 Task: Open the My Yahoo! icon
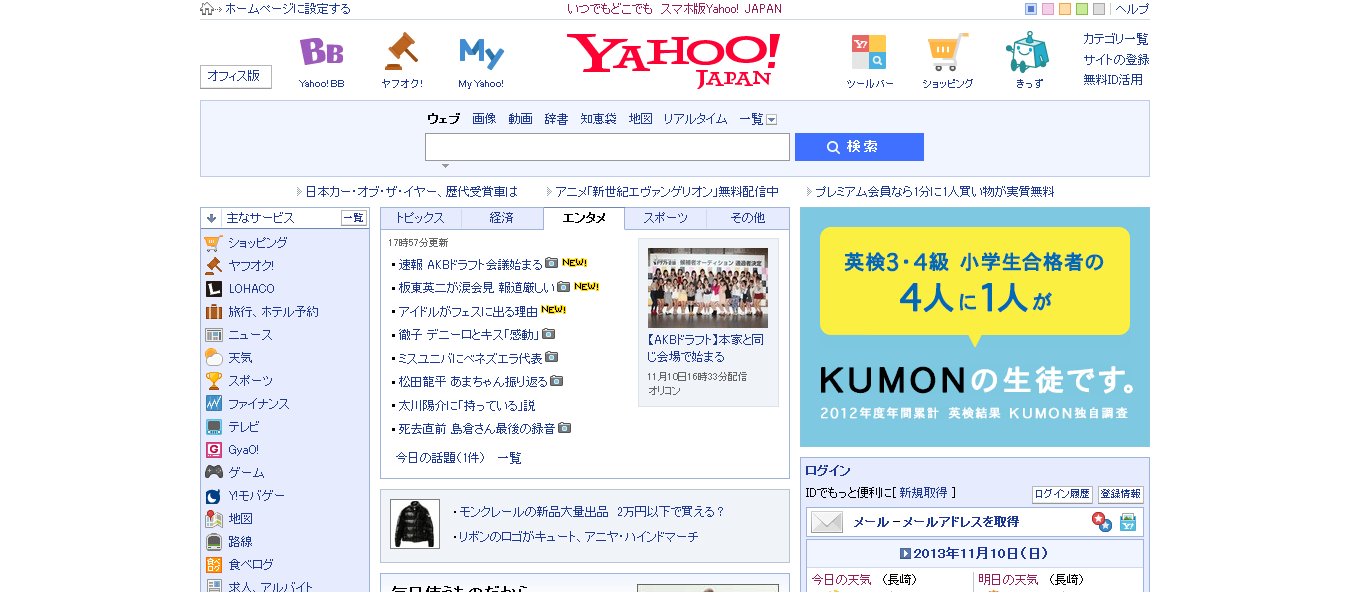(x=481, y=53)
